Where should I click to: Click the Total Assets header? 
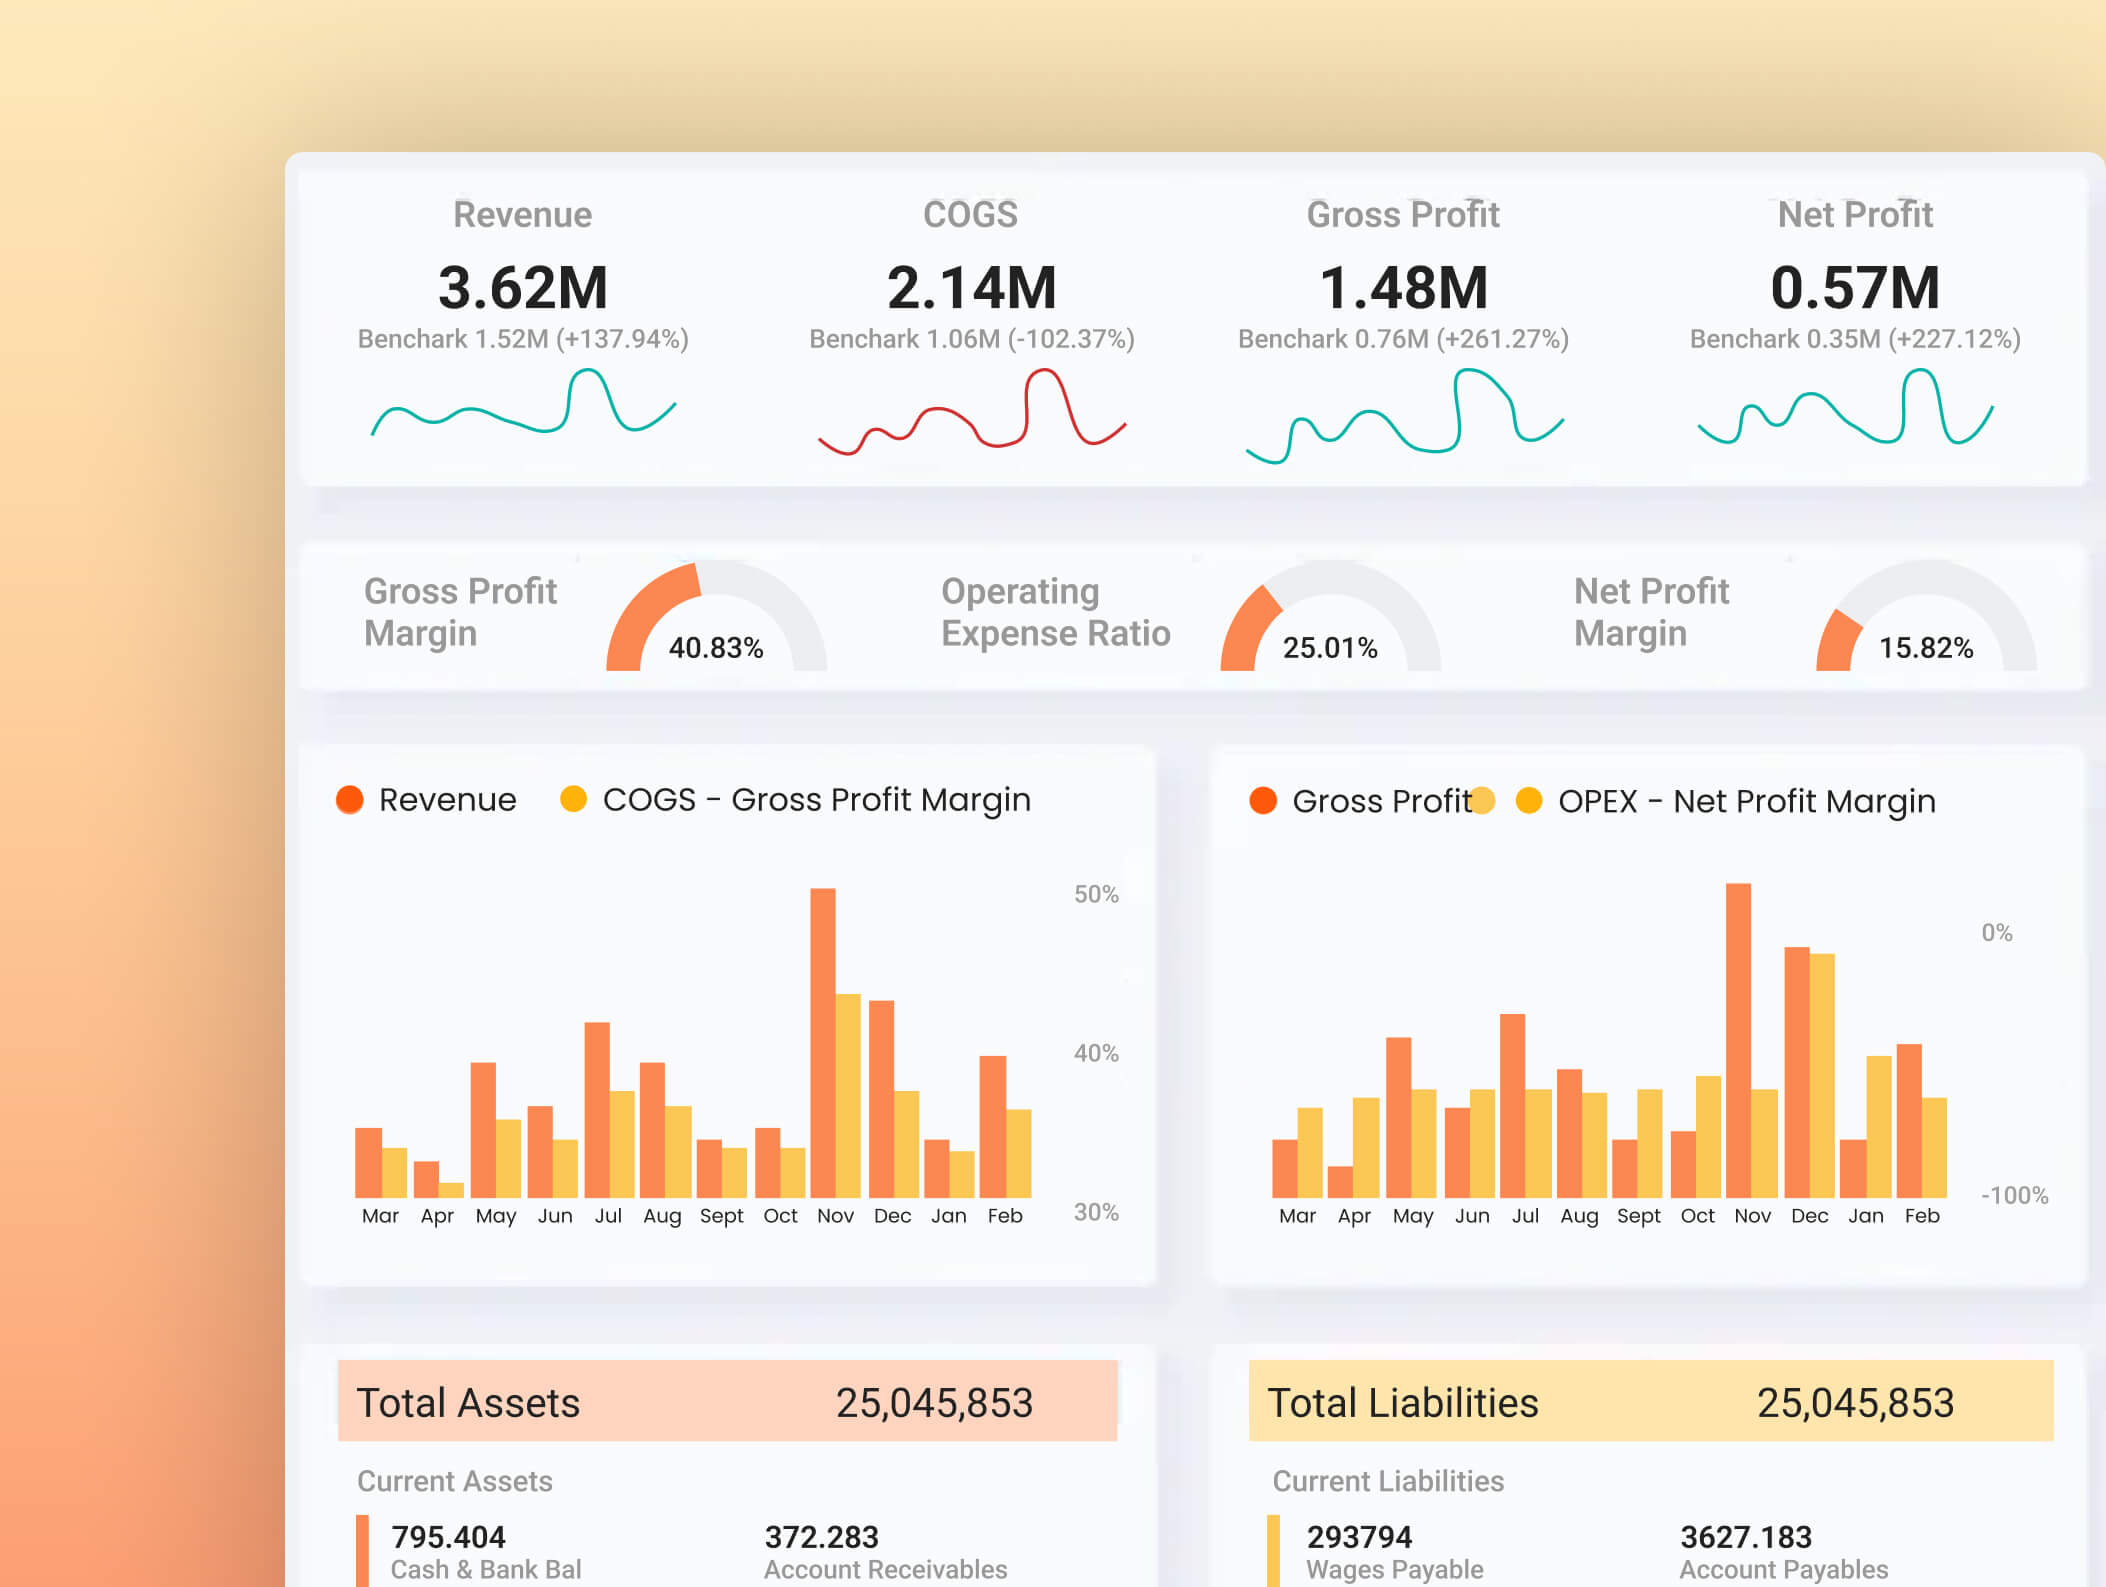[468, 1403]
